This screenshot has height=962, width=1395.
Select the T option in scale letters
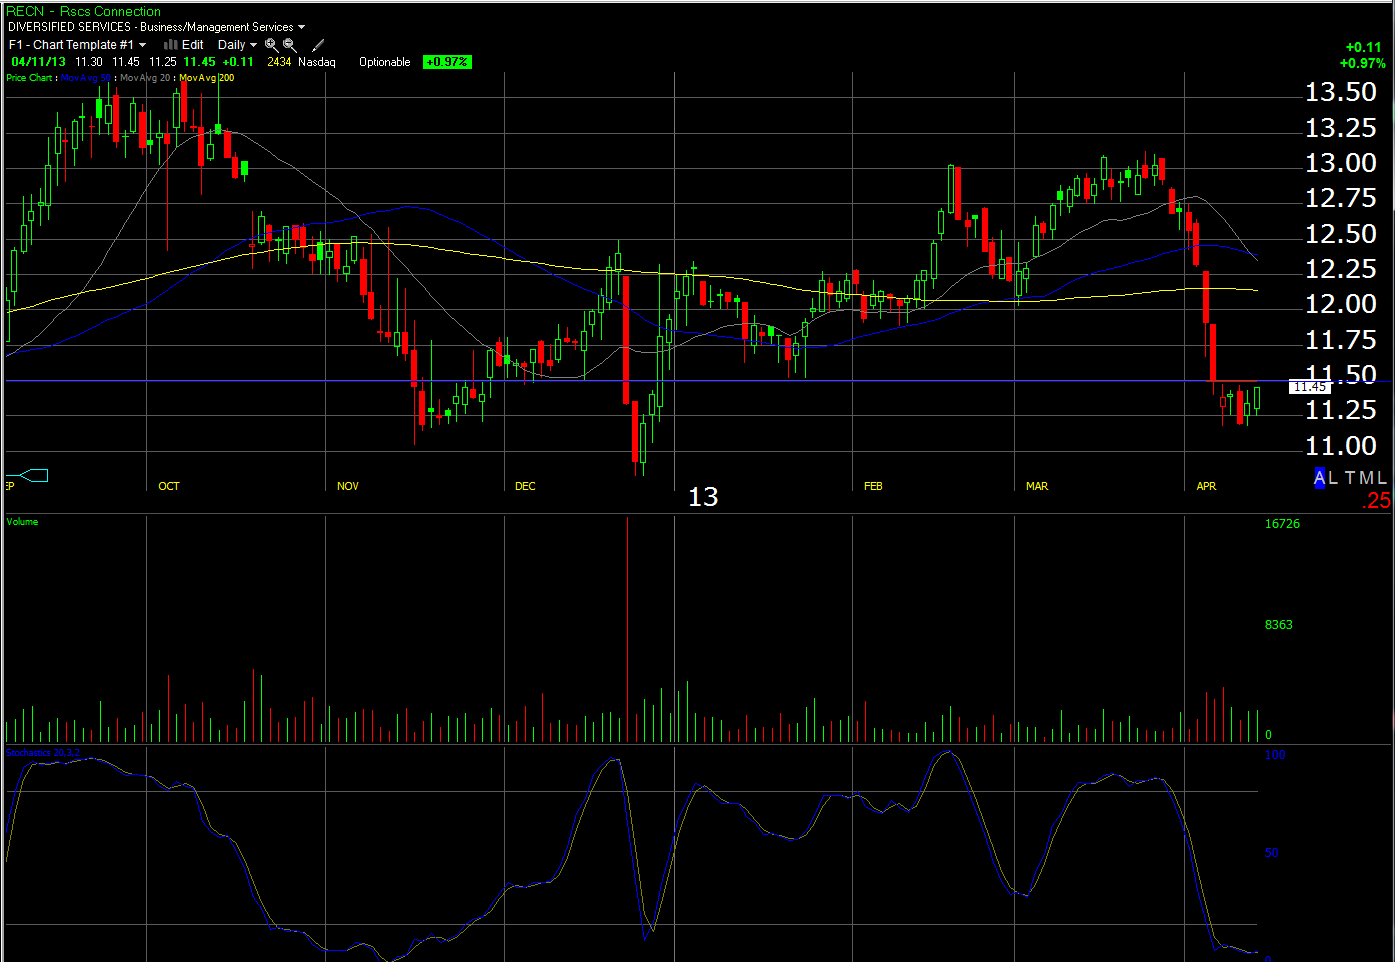coord(1349,478)
